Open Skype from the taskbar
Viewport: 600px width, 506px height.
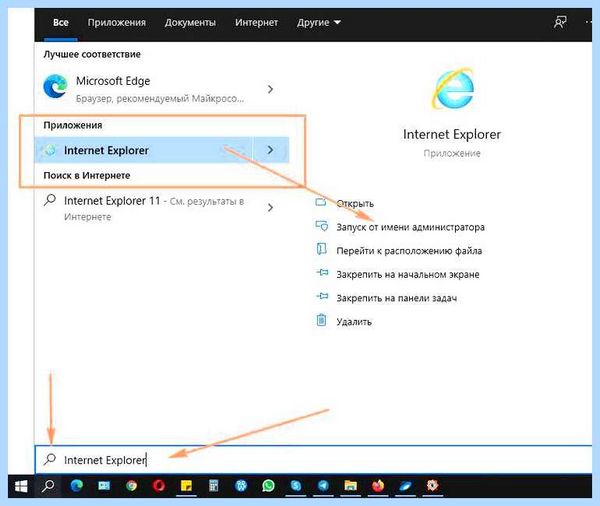(x=296, y=486)
